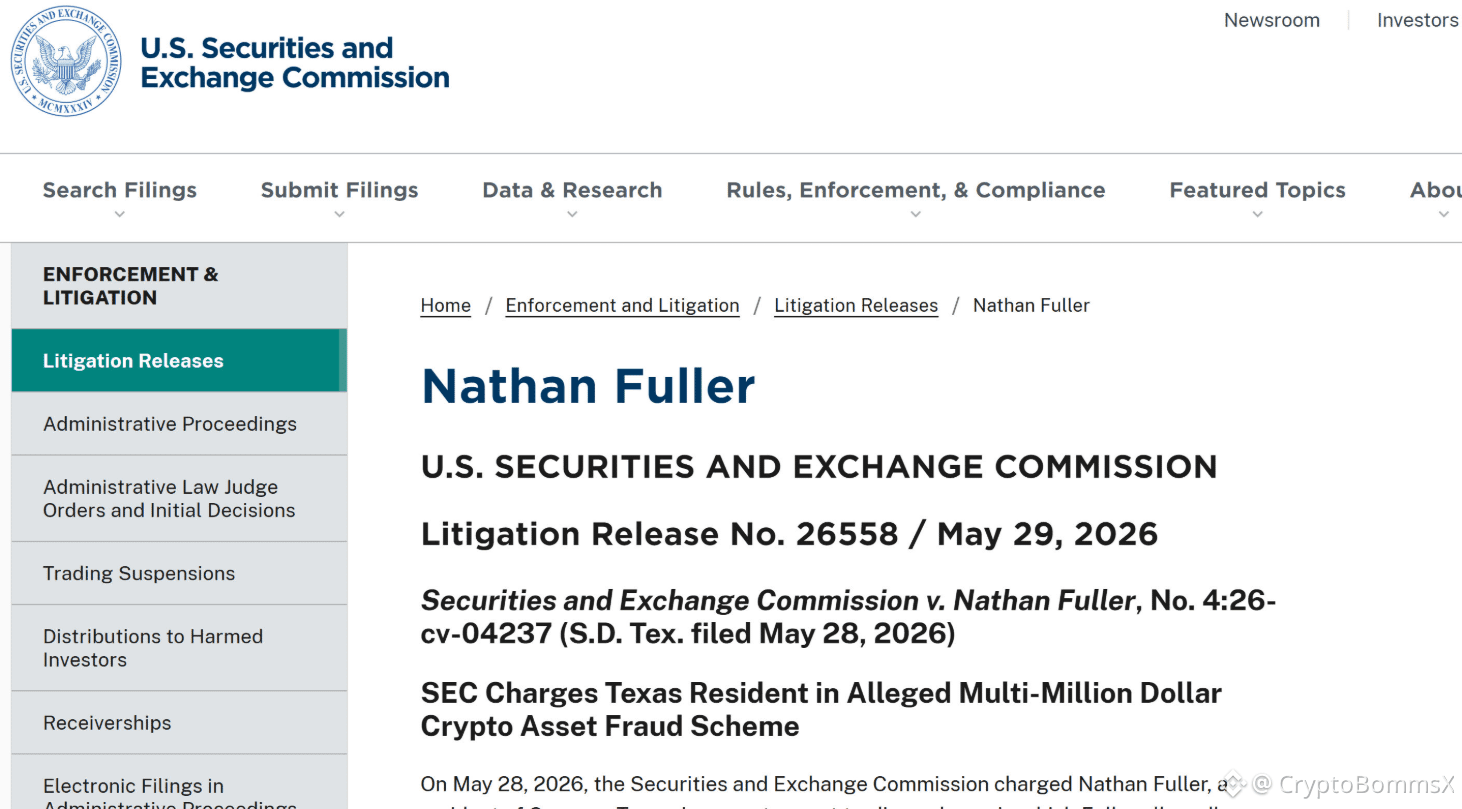
Task: Open the Newsroom link
Action: click(x=1271, y=20)
